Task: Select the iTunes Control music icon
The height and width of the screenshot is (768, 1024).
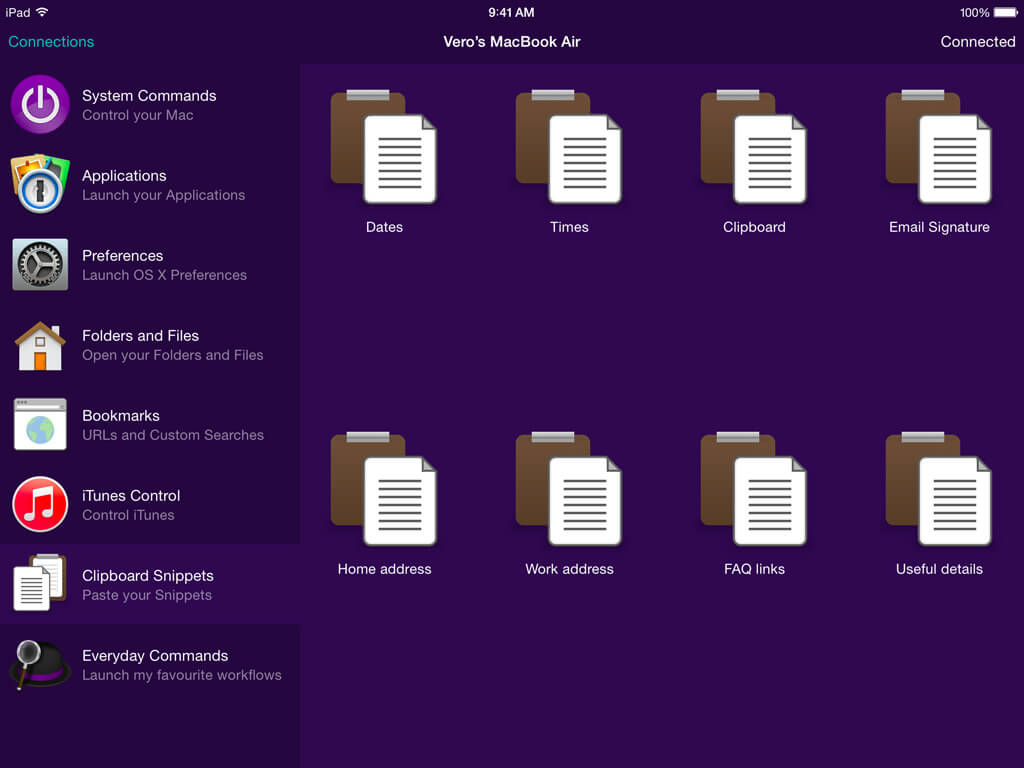Action: pyautogui.click(x=40, y=504)
